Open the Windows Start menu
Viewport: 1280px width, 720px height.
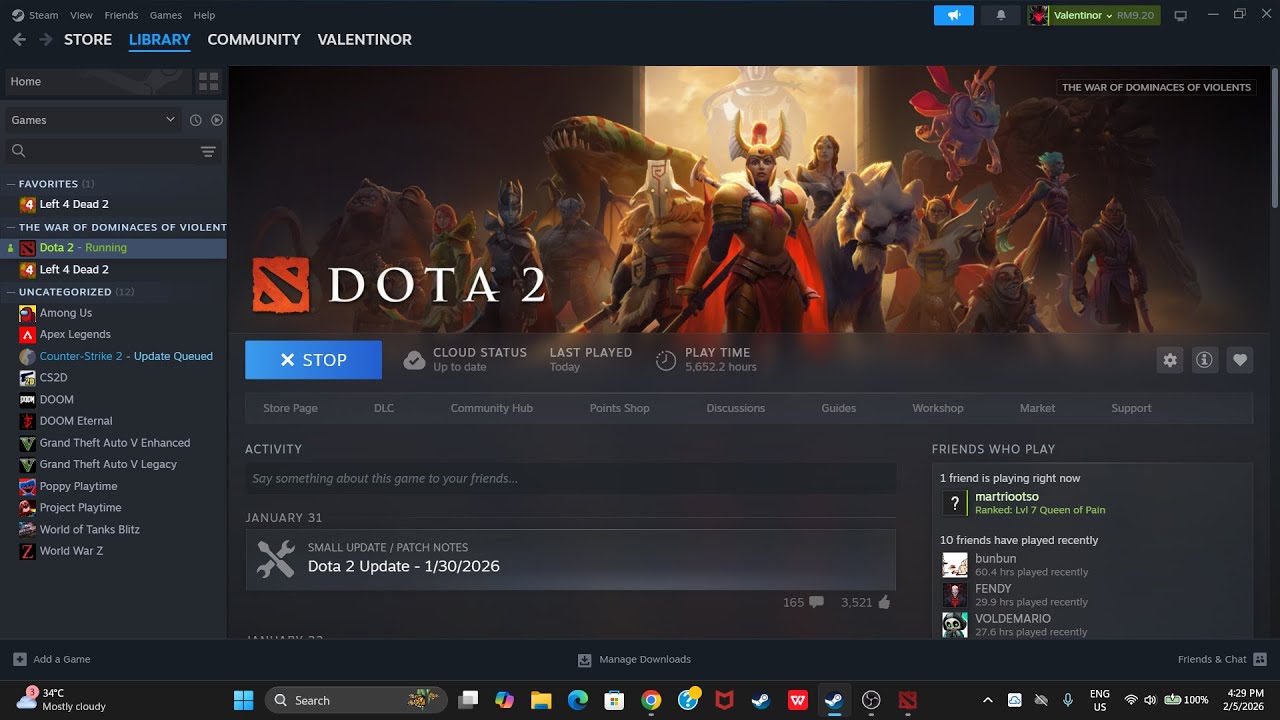[x=243, y=700]
